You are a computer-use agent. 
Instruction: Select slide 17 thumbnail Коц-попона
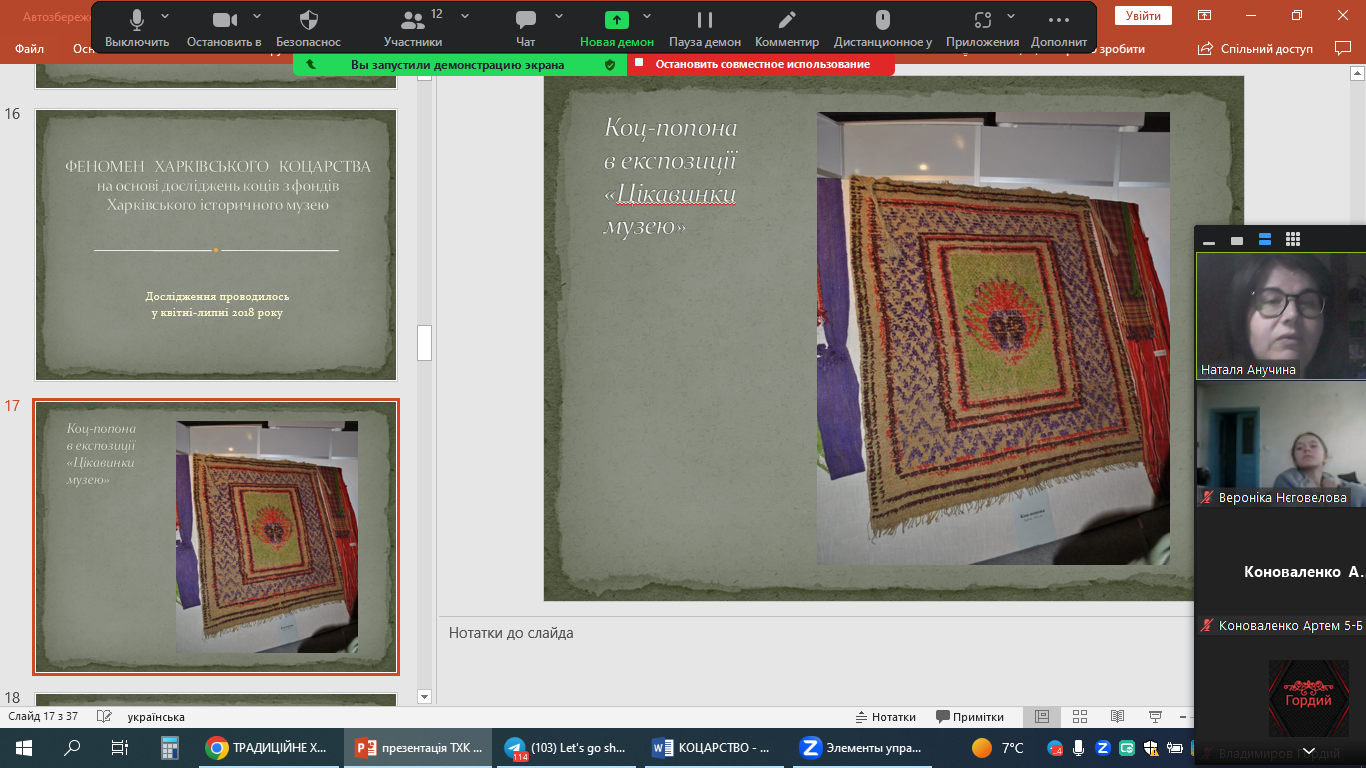click(216, 537)
